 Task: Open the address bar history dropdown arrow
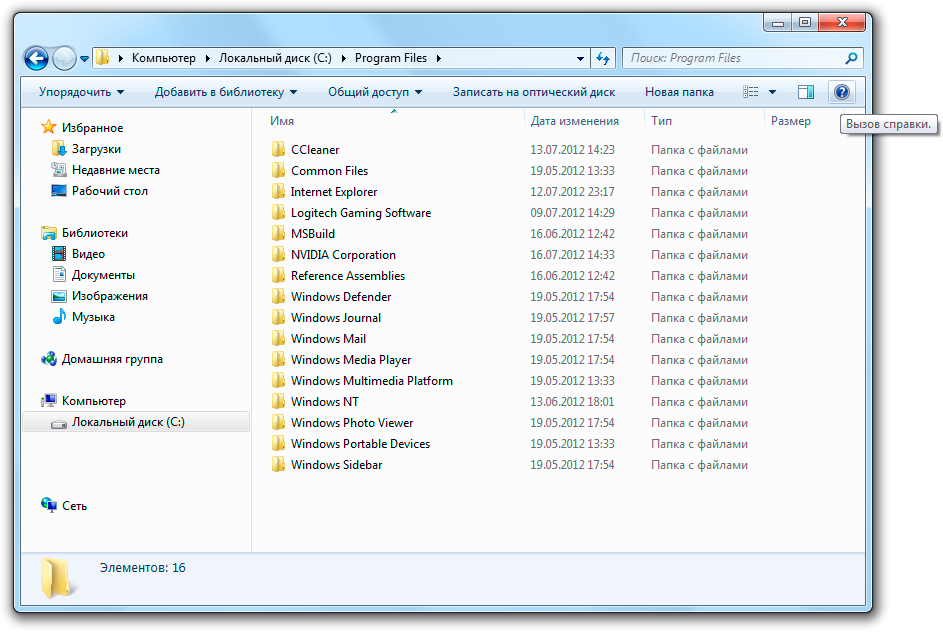(x=580, y=58)
